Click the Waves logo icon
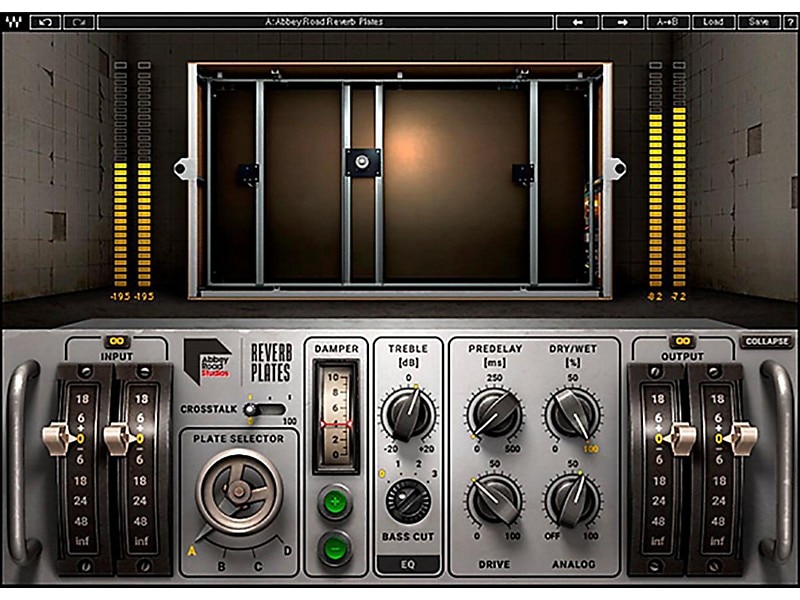 pos(14,22)
